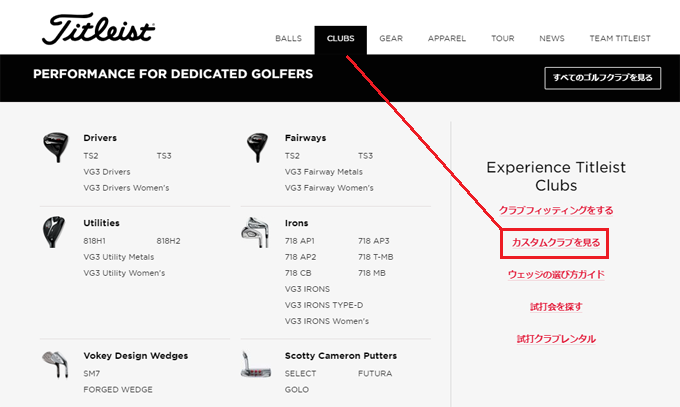This screenshot has width=680, height=407.
Task: Open the GEAR menu
Action: point(391,39)
